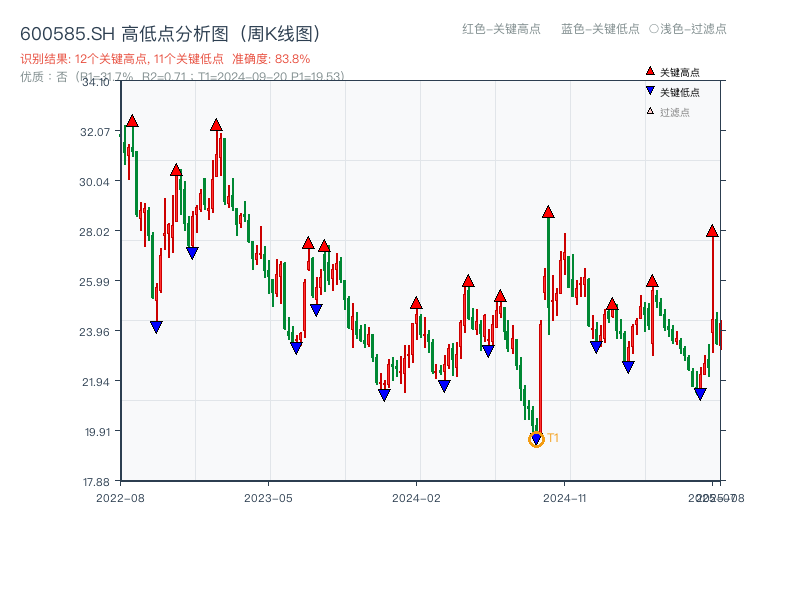Click the red triangle marker above the 2024-11 rebound high
This screenshot has height=600, width=800.
click(548, 211)
